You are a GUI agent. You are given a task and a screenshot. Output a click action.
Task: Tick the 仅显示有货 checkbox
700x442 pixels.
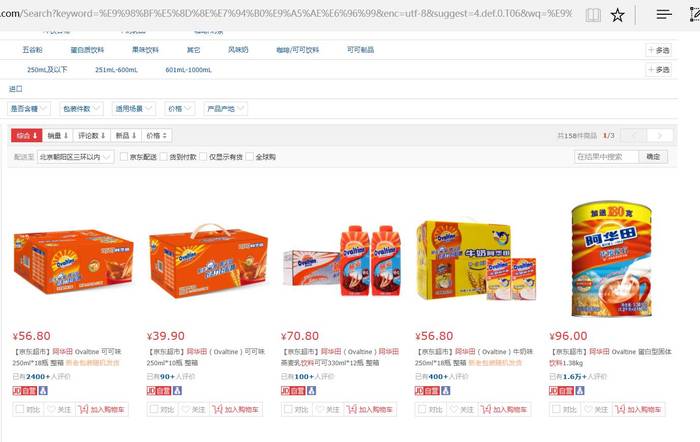[203, 157]
